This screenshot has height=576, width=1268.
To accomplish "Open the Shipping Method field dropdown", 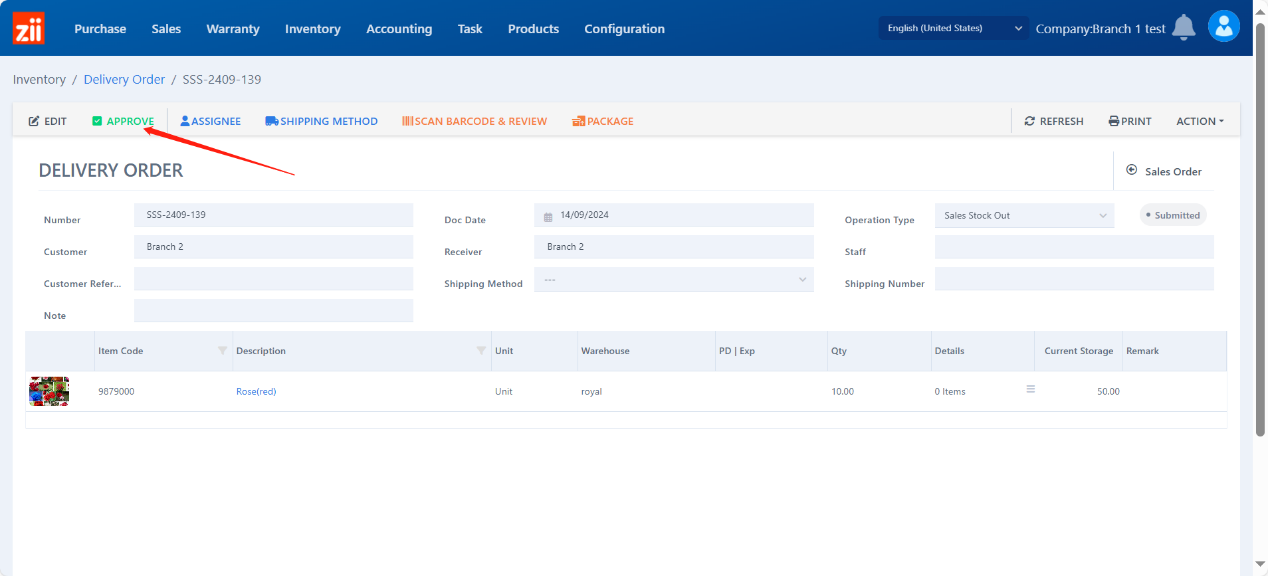I will click(x=674, y=280).
